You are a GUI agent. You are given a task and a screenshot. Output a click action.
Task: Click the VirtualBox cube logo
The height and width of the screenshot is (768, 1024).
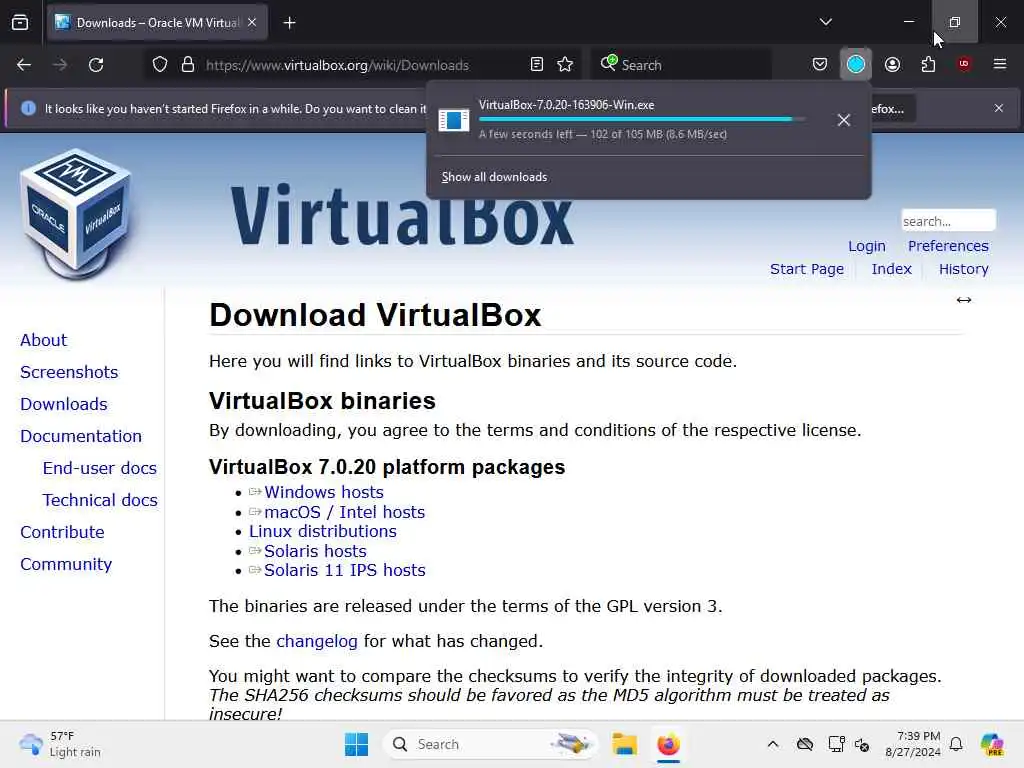[x=76, y=214]
